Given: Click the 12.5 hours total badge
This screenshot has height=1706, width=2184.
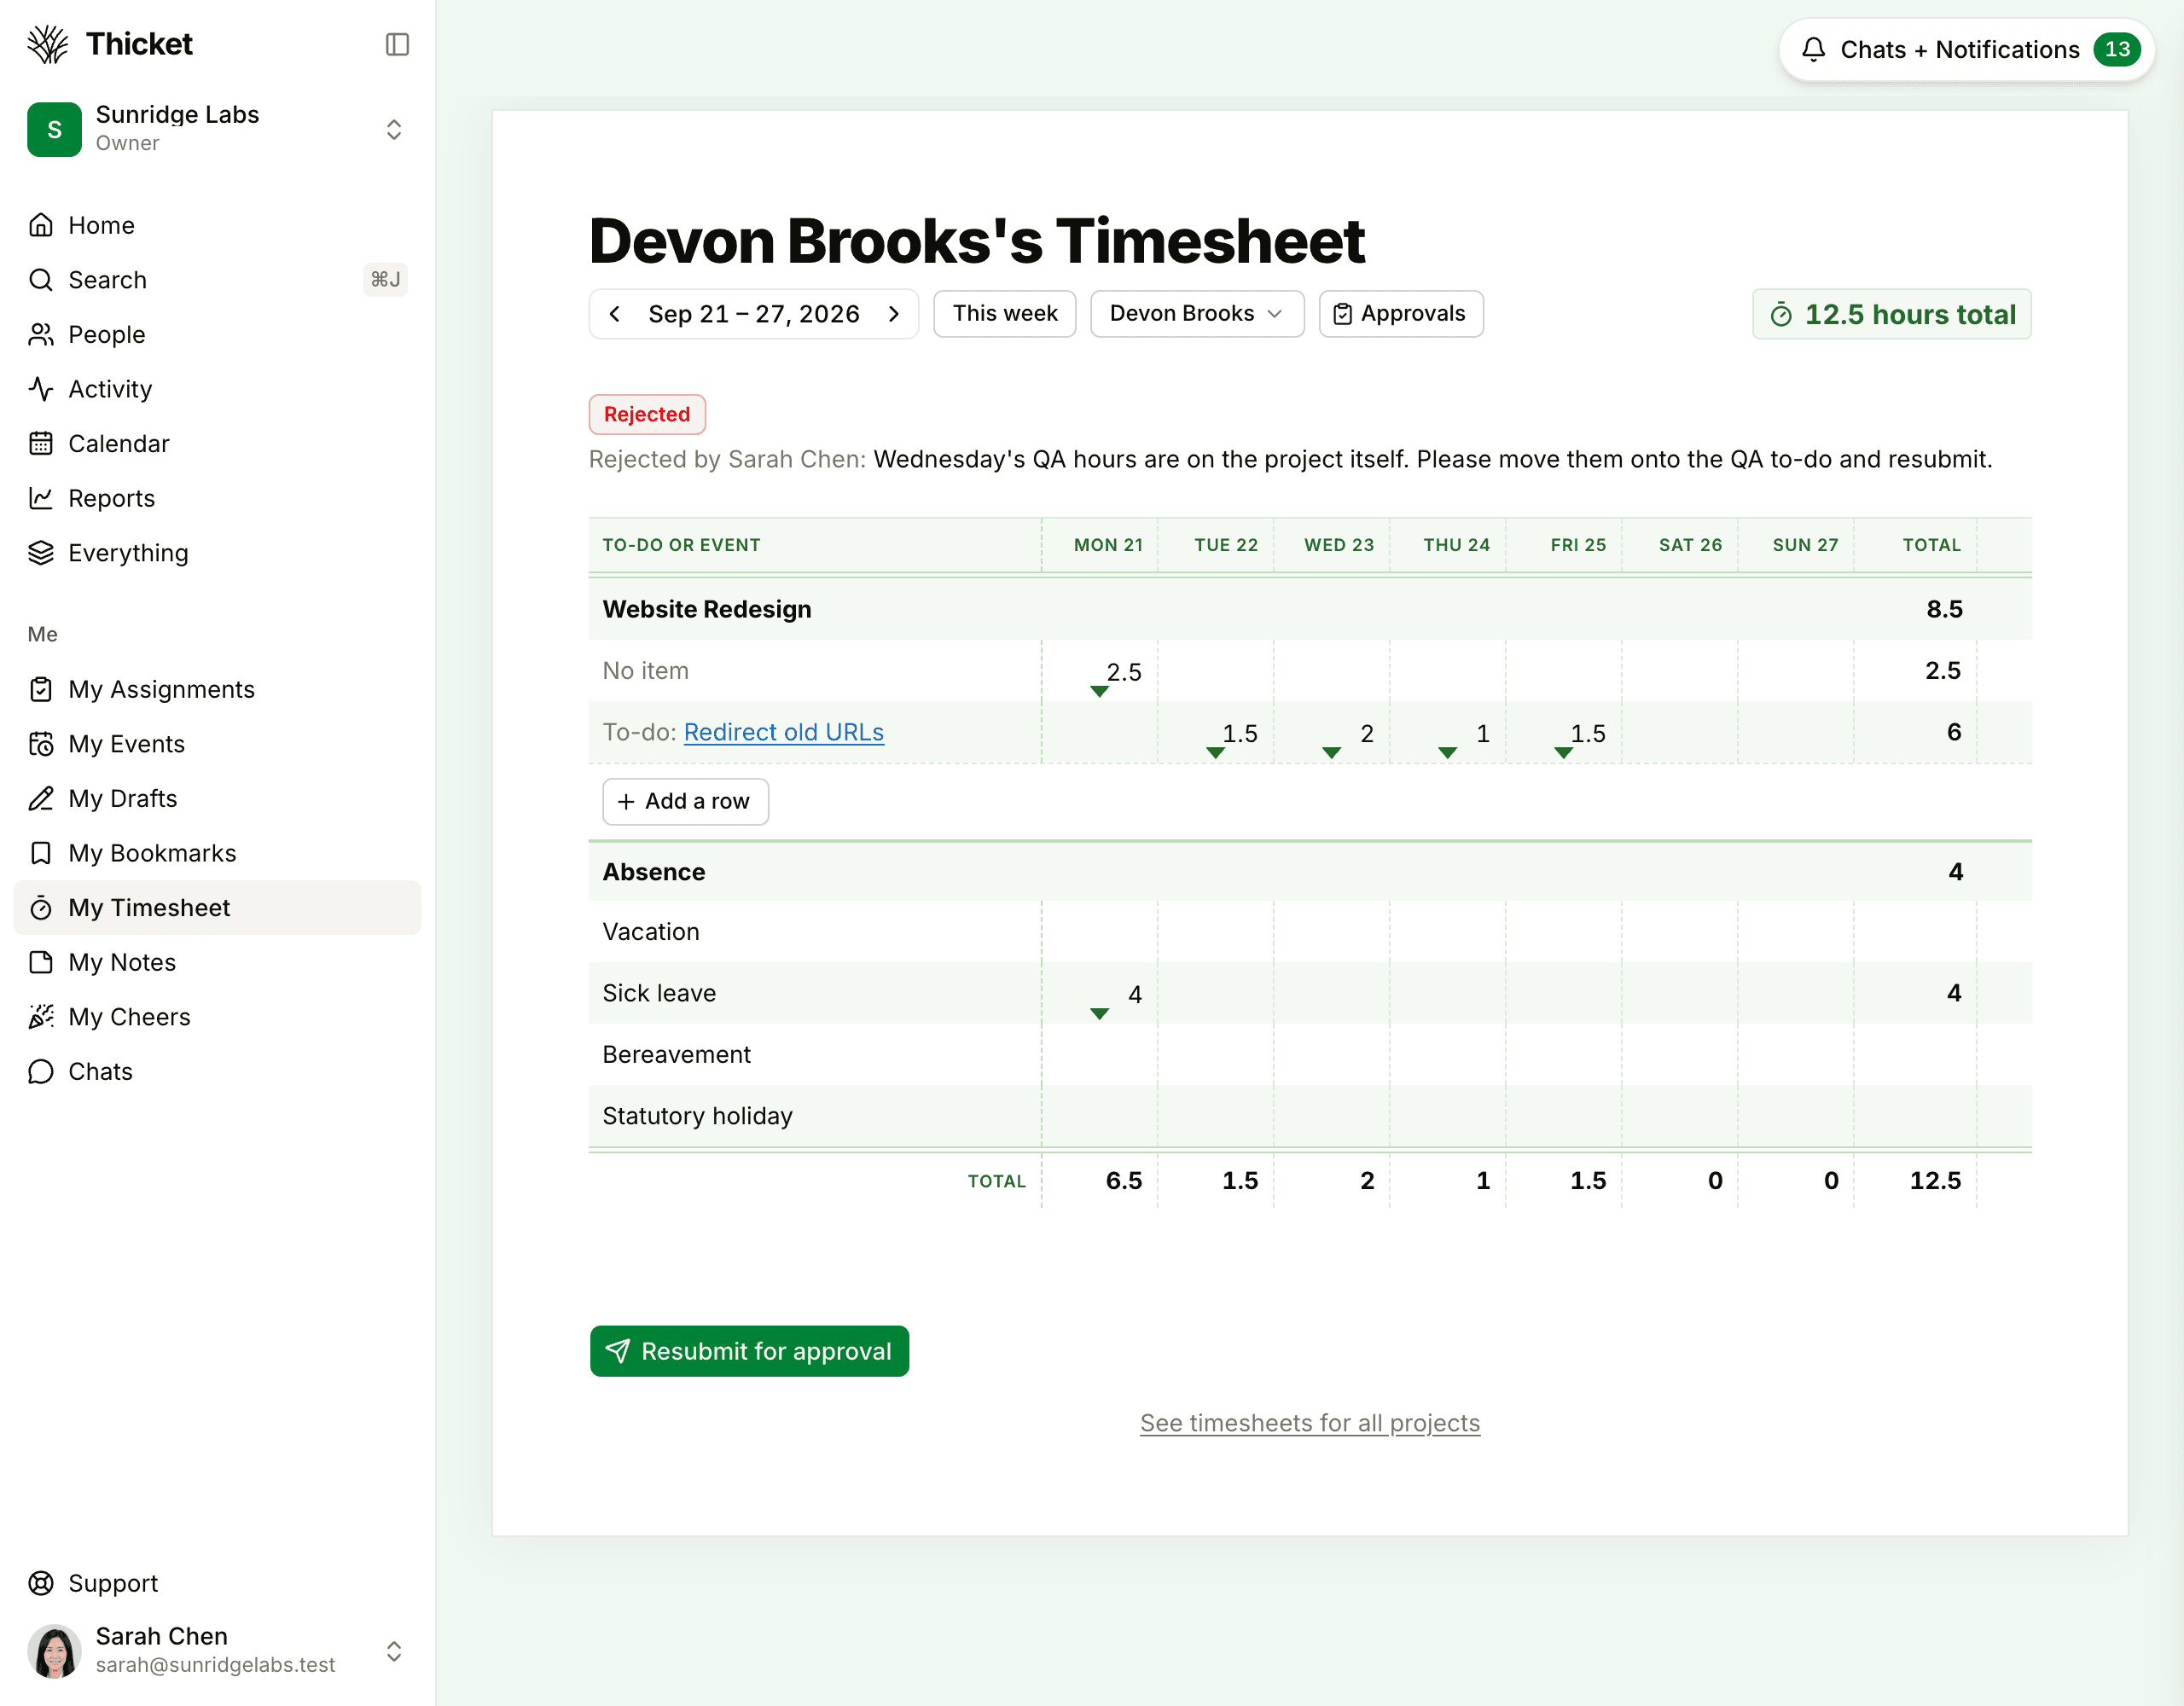Looking at the screenshot, I should (x=1892, y=315).
